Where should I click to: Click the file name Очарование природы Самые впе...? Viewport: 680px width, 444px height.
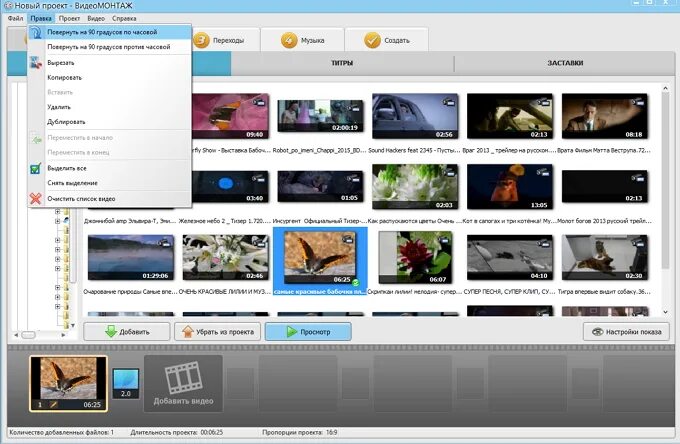pos(129,292)
